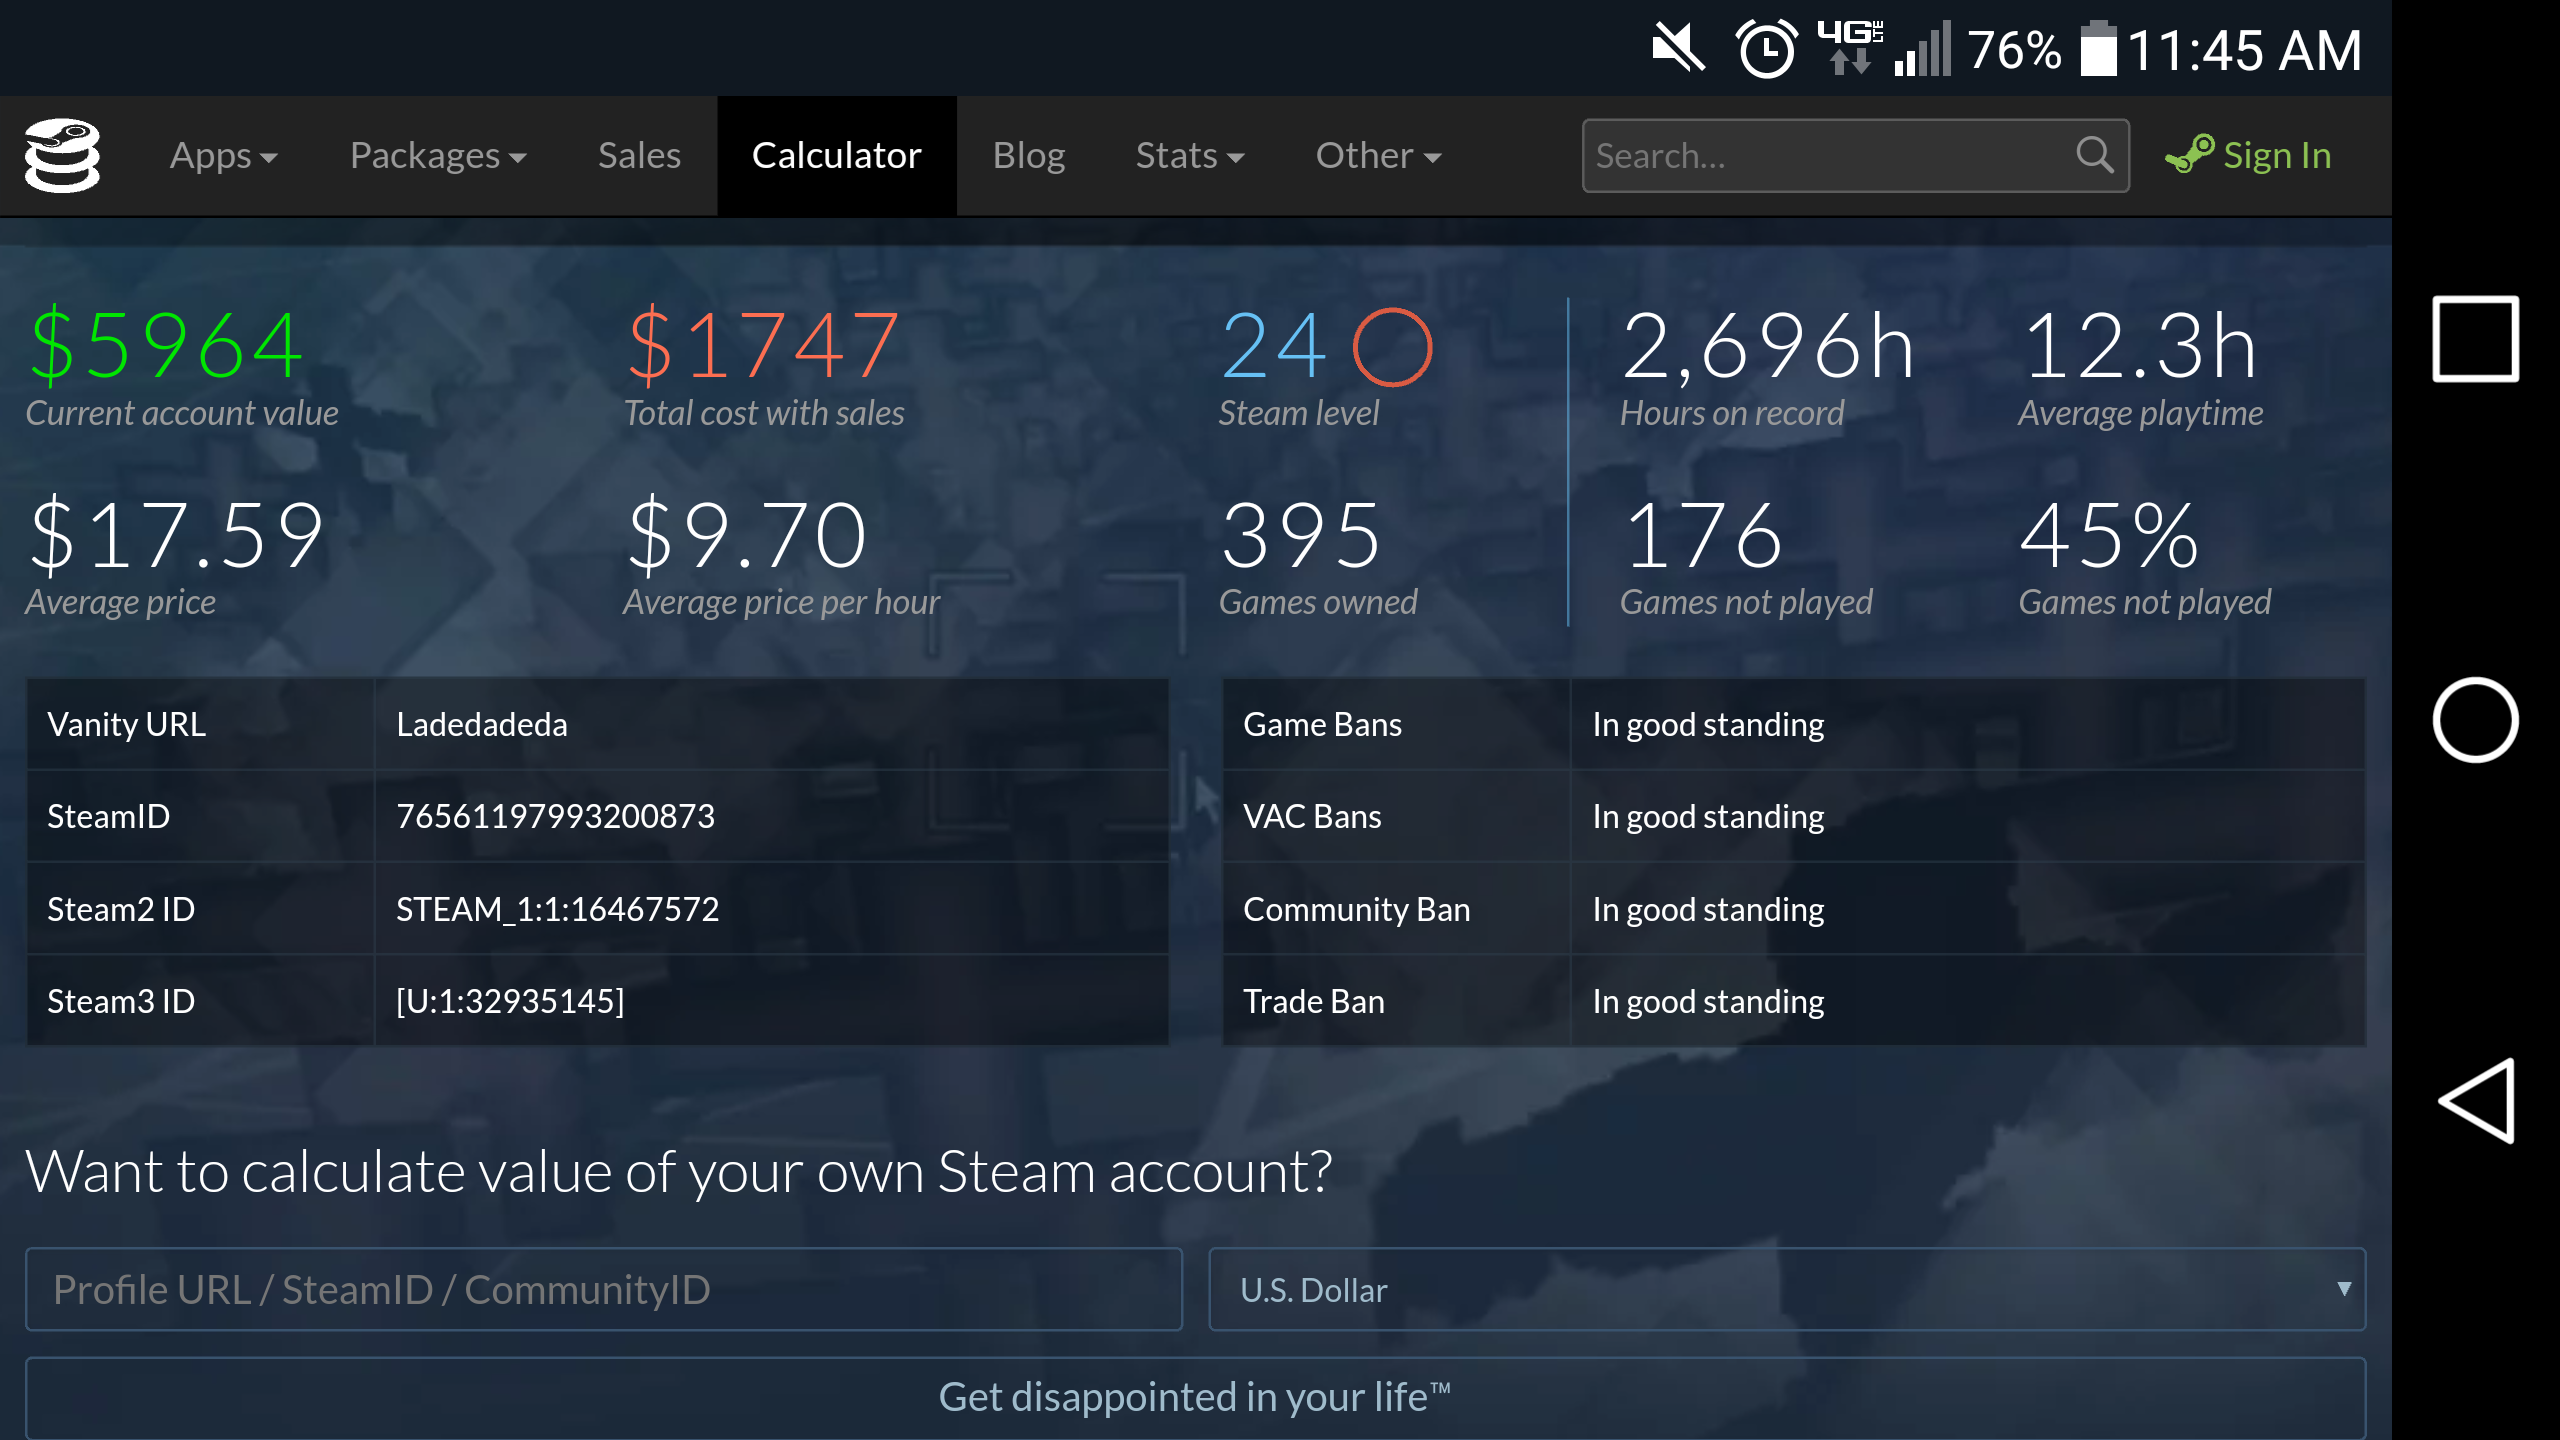
Task: Tap the Android home circle button
Action: pyautogui.click(x=2475, y=720)
